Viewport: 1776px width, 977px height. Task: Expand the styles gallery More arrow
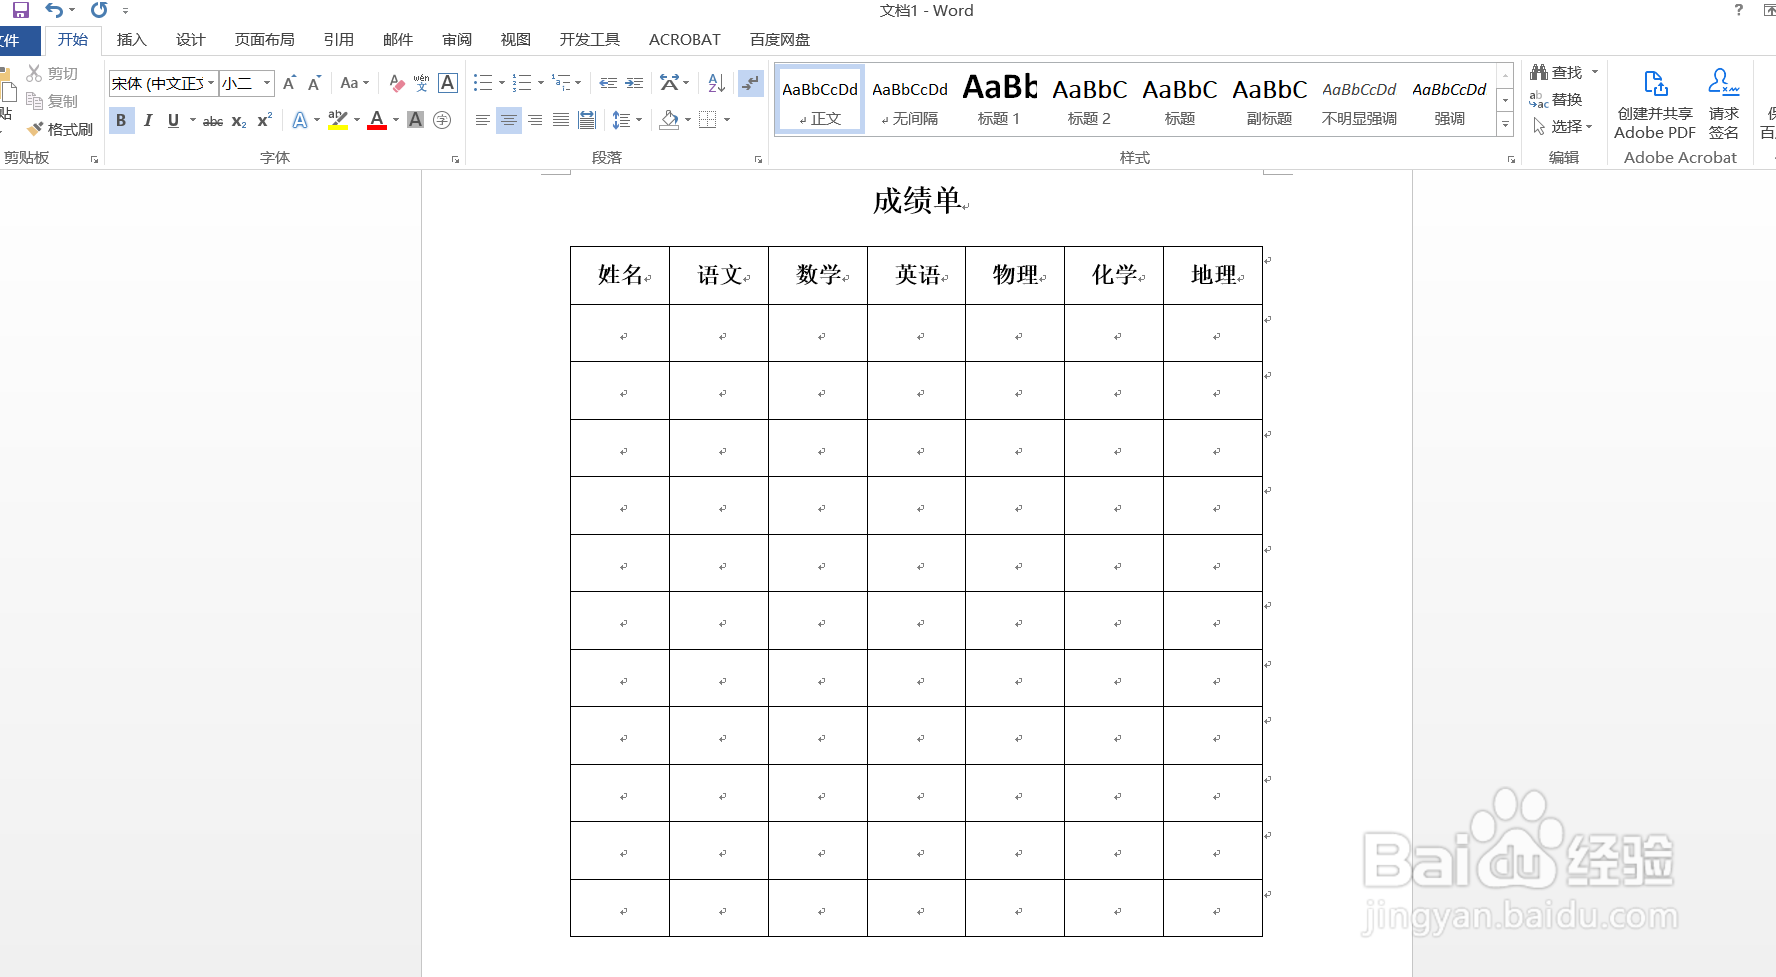[x=1505, y=124]
